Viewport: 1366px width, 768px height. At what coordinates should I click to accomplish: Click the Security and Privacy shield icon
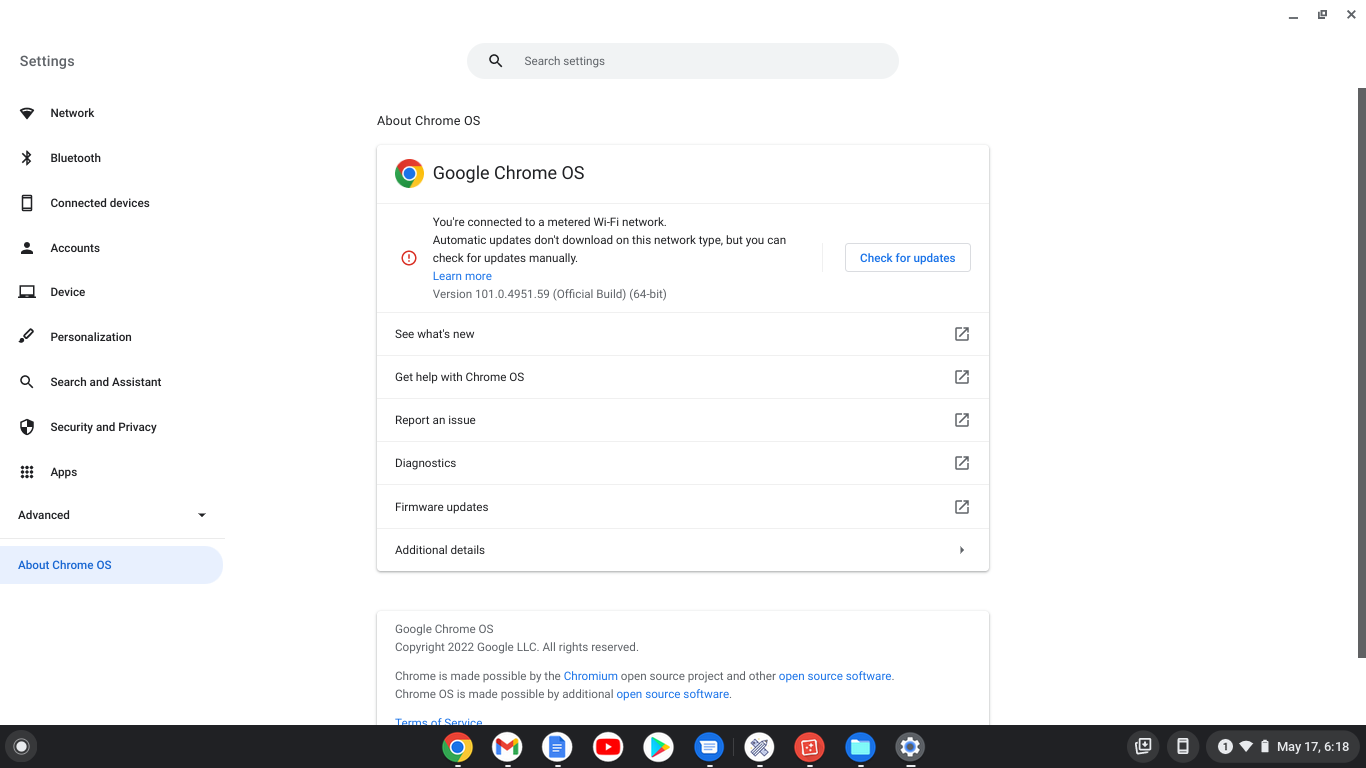click(27, 427)
